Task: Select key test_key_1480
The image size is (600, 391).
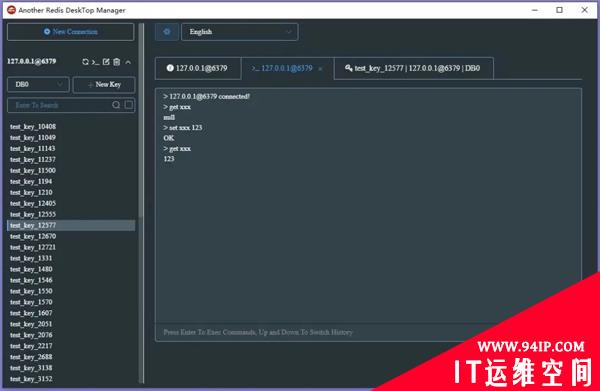Action: tap(71, 269)
